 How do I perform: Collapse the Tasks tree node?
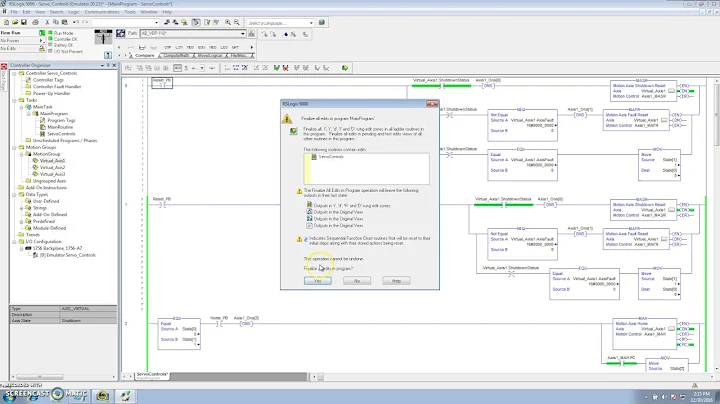14,100
